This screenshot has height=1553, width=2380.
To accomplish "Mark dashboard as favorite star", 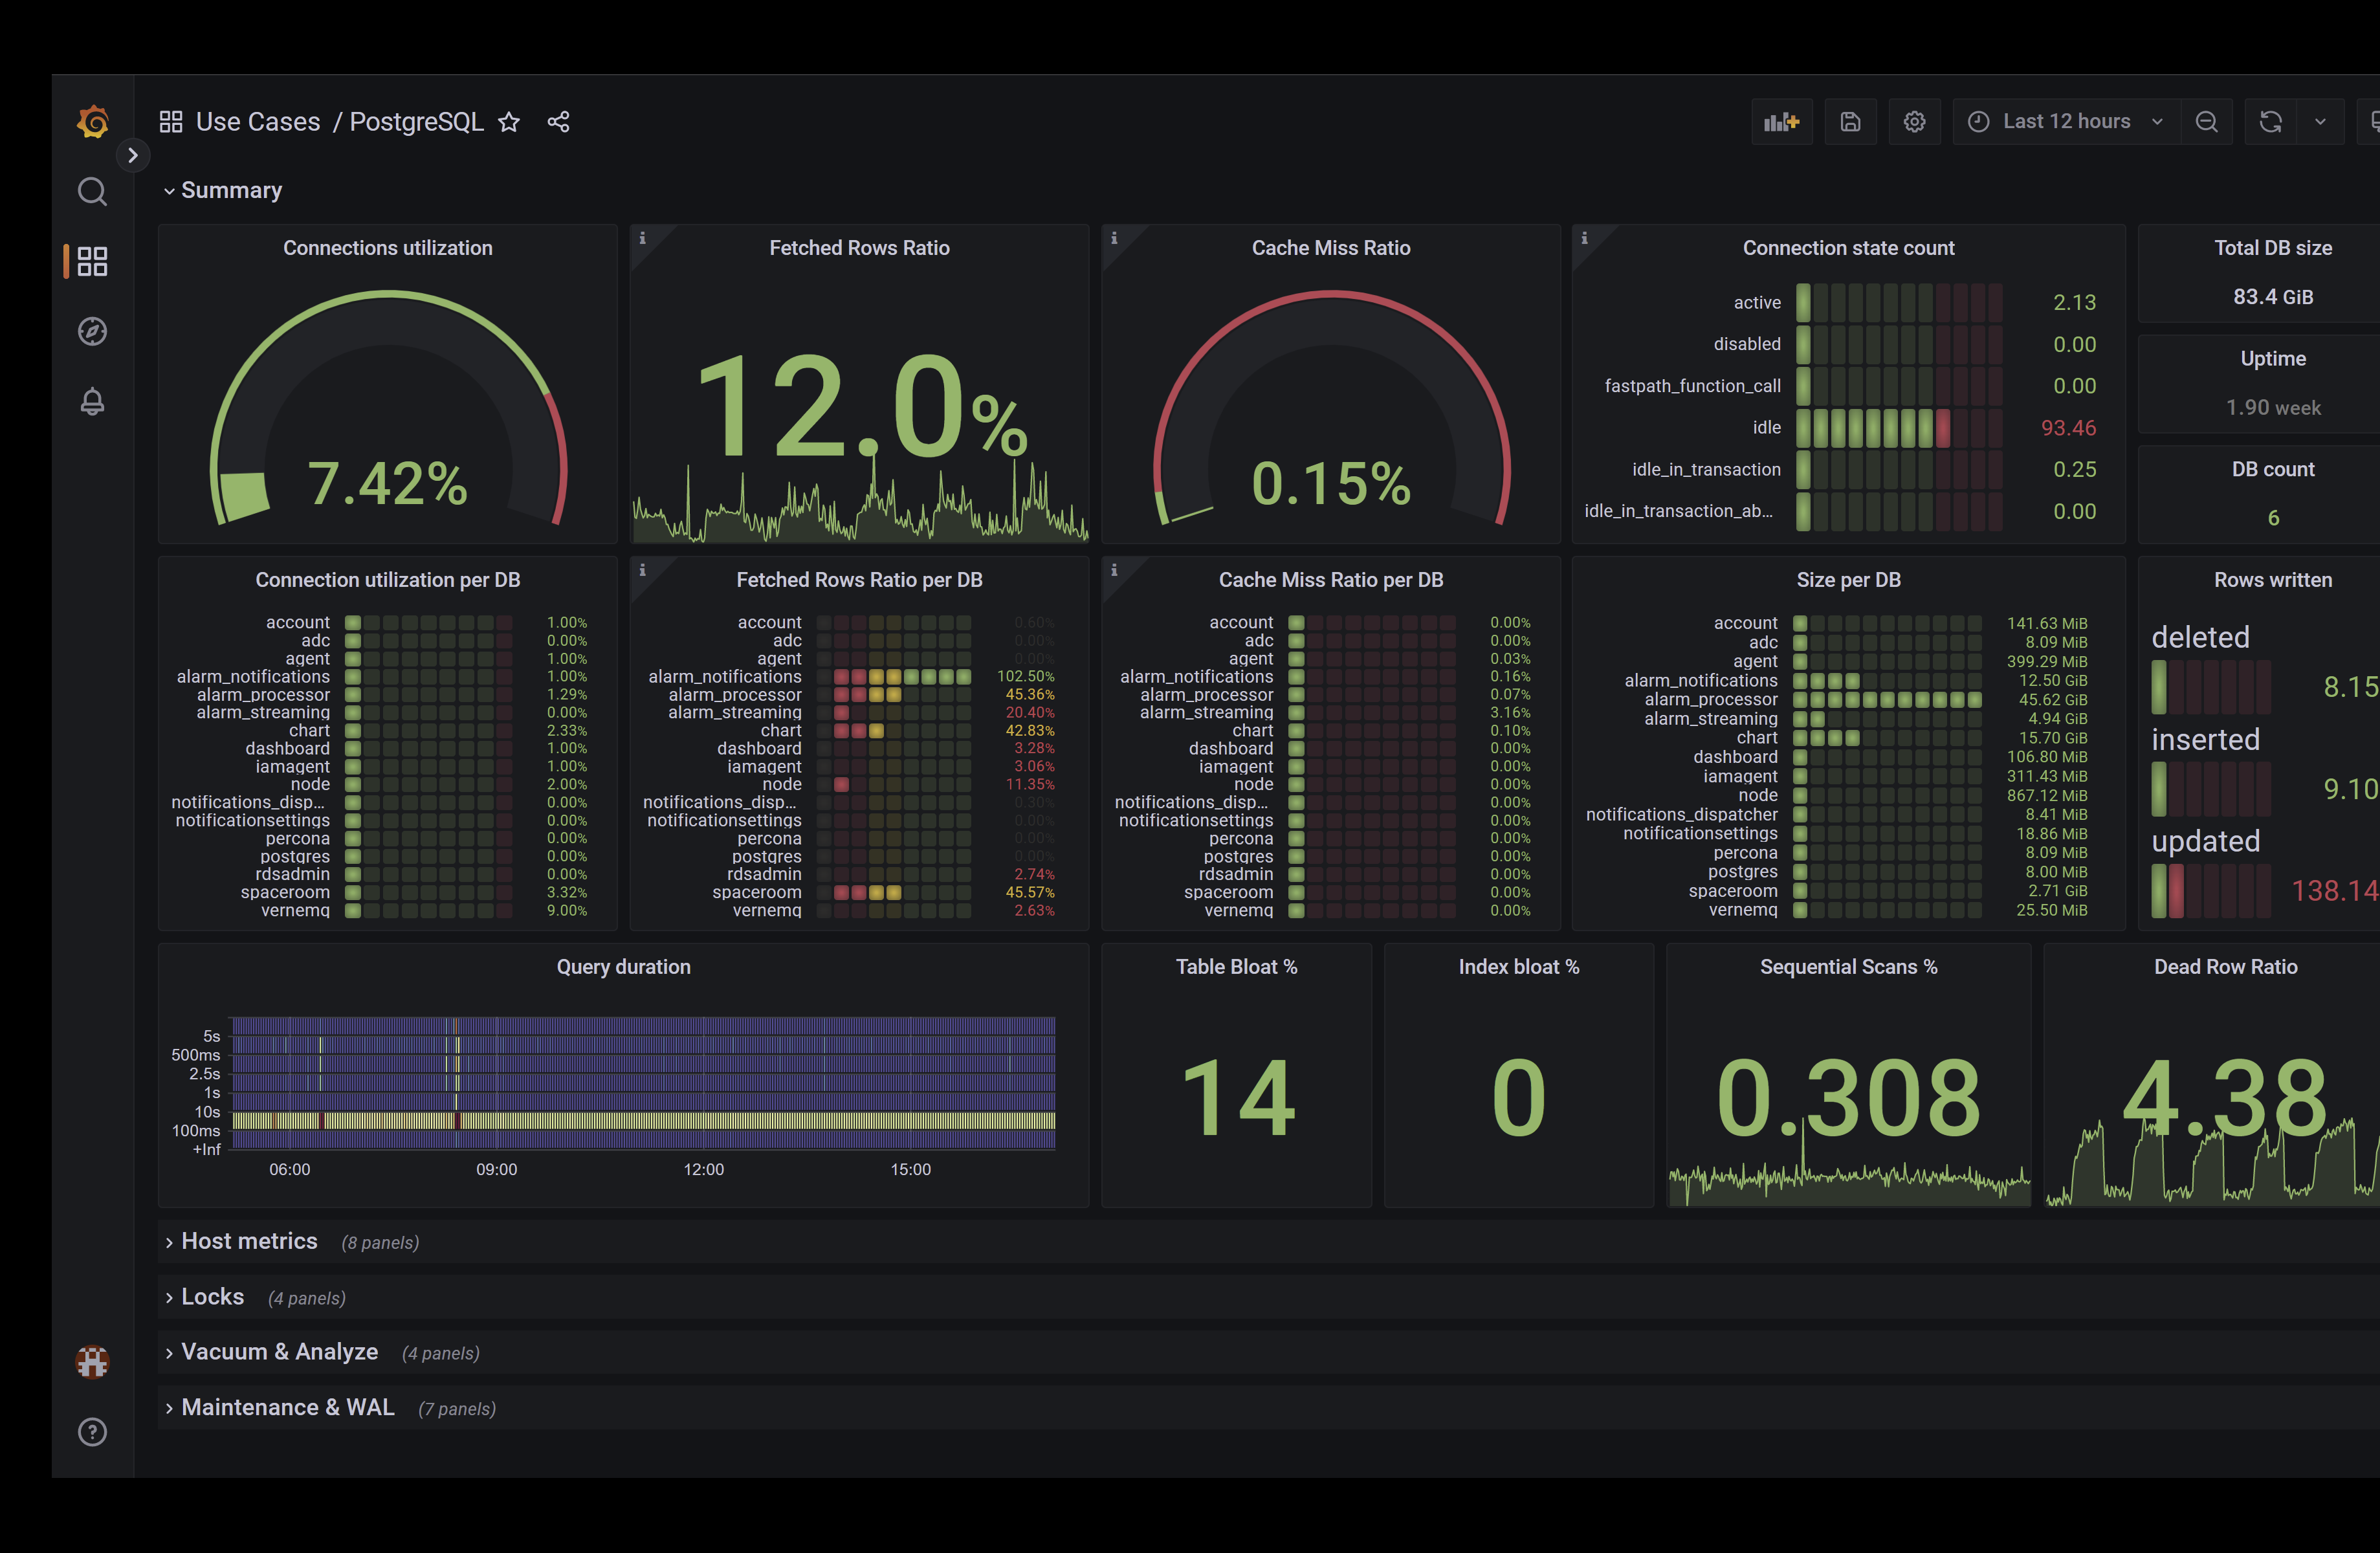I will (509, 122).
